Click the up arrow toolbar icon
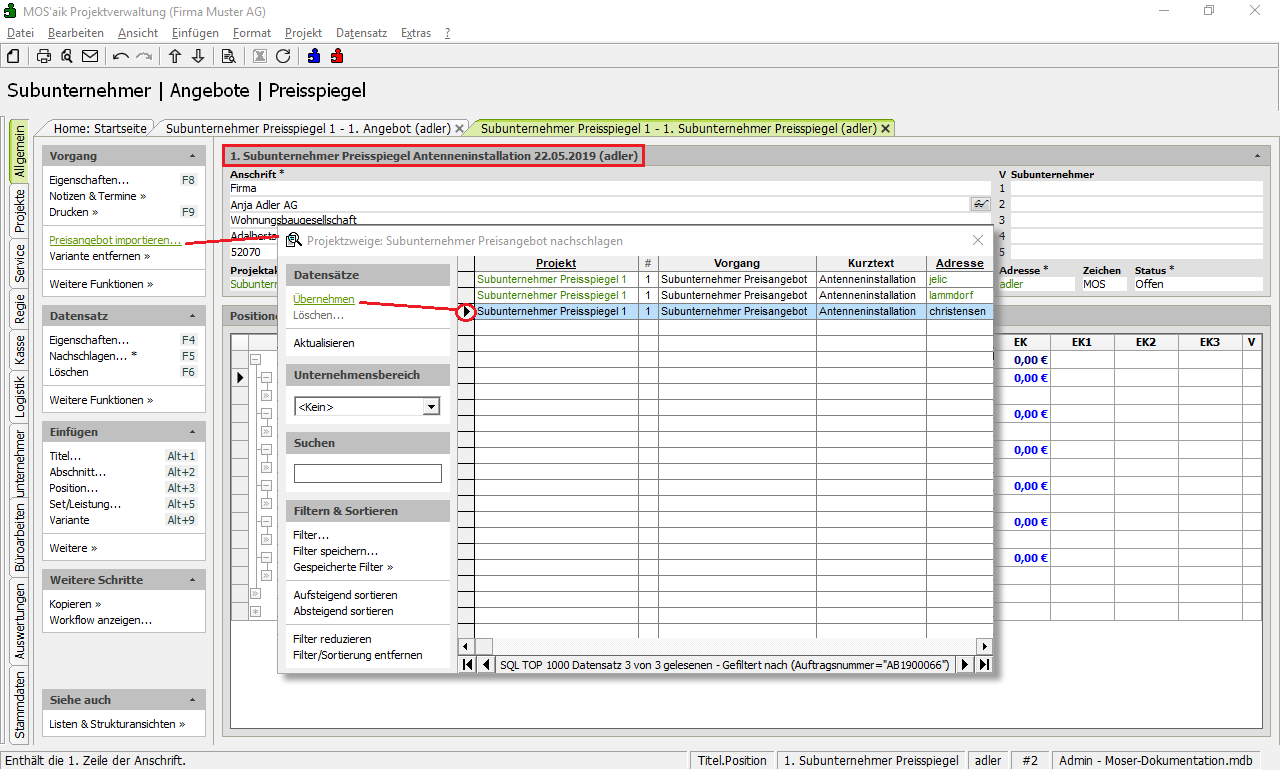 click(x=175, y=56)
